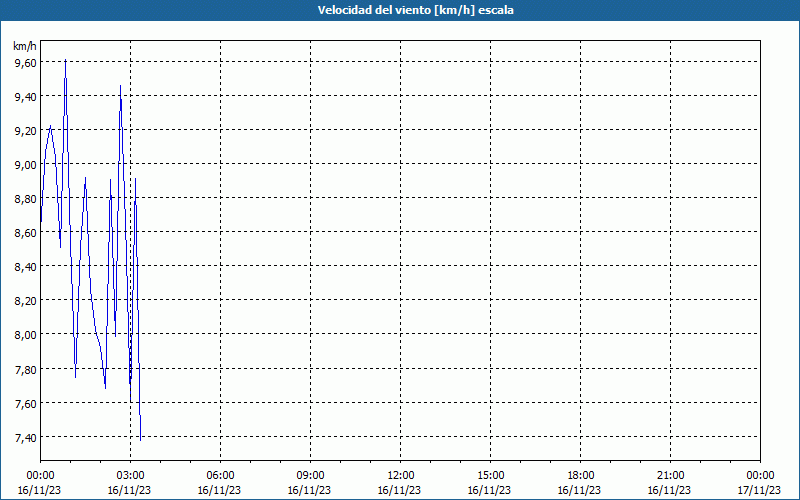The image size is (800, 500).
Task: Click the 16/11/23 date under 03:00
Action: tap(129, 490)
